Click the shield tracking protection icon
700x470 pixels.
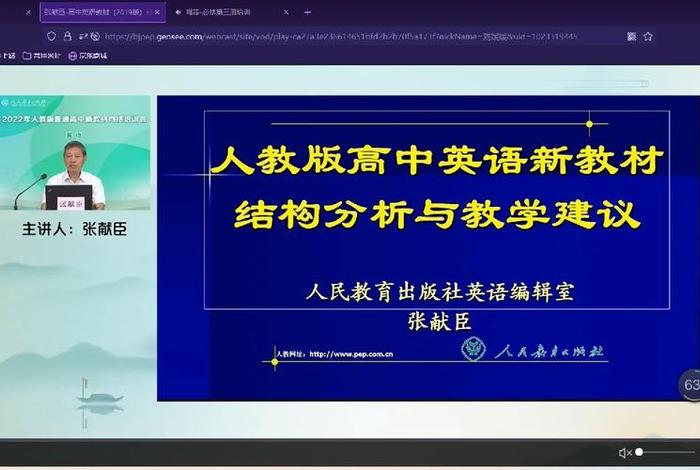click(51, 36)
